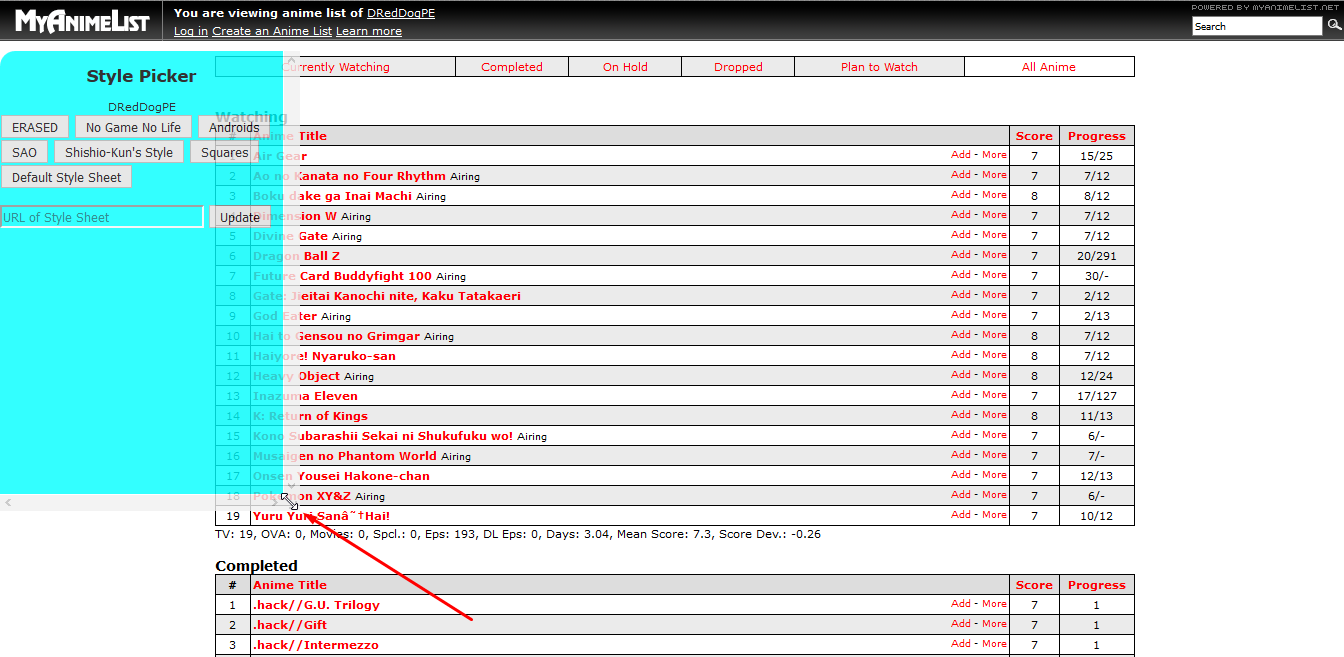Click the Search box in header
Screen dimensions: 1344x657
[x=1257, y=26]
